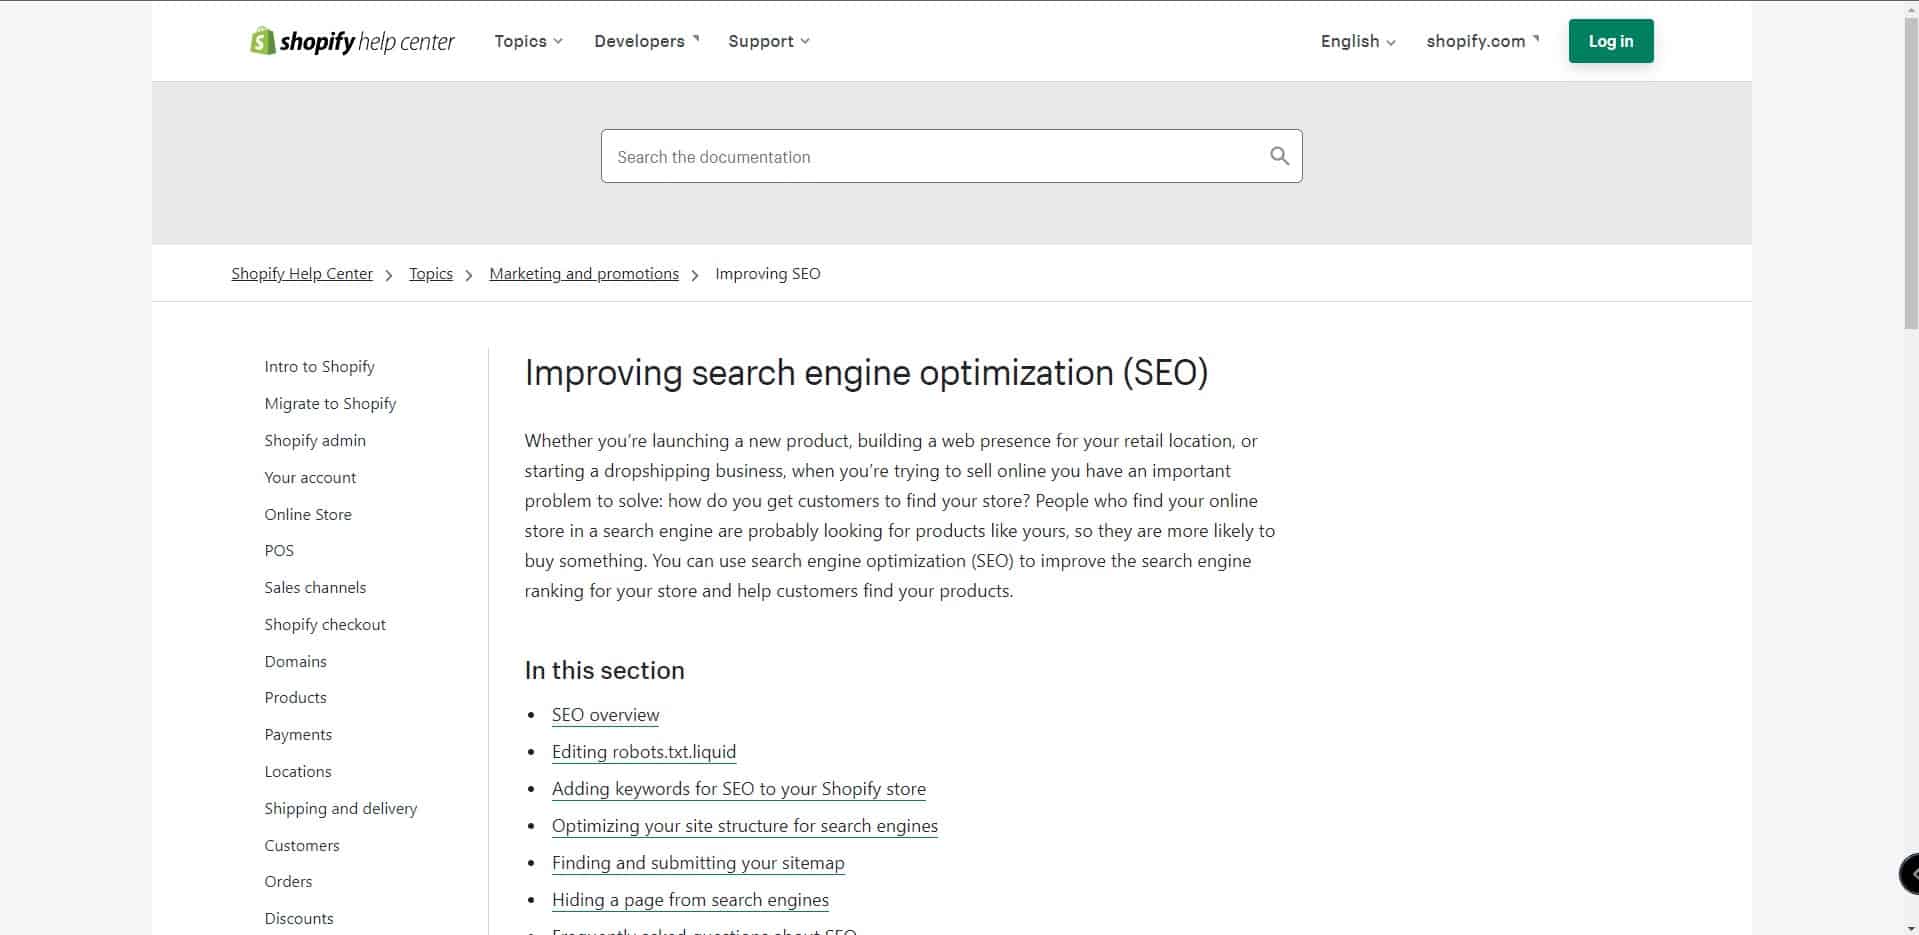The image size is (1919, 935).
Task: Open the English language selector
Action: pyautogui.click(x=1358, y=41)
